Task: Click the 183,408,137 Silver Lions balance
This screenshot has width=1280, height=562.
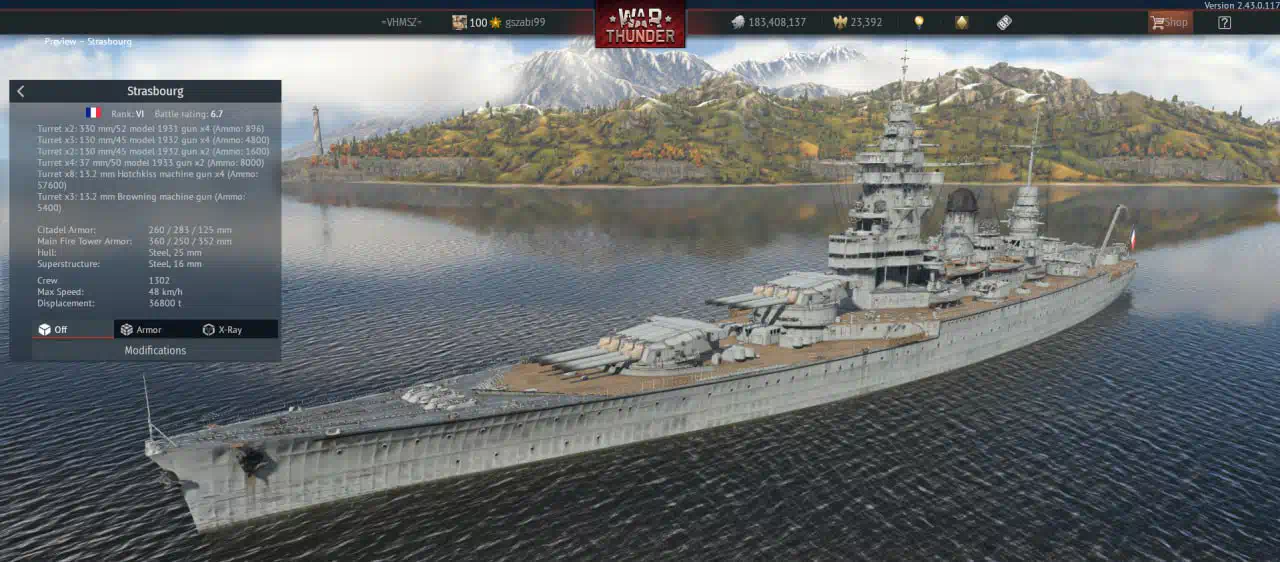Action: coord(777,22)
